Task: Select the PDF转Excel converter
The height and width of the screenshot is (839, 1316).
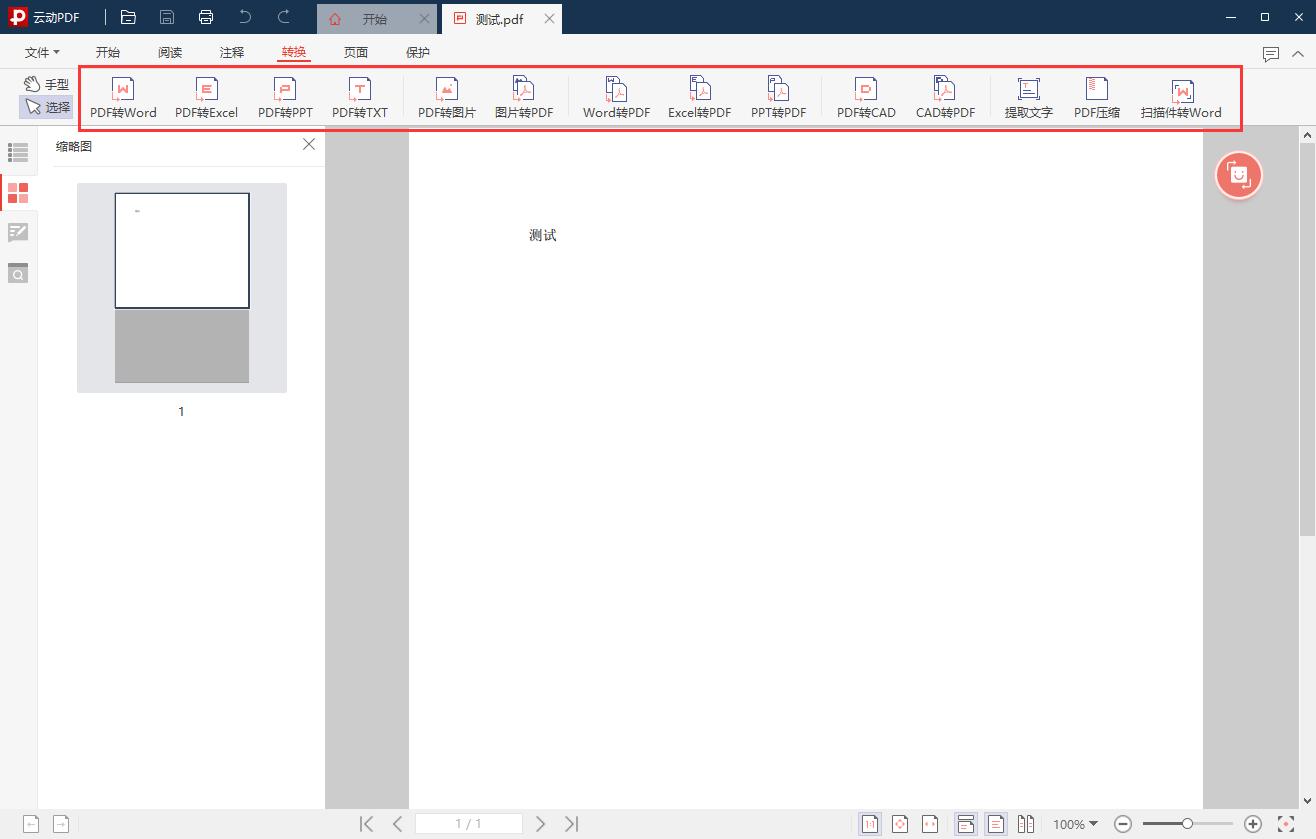Action: (206, 99)
